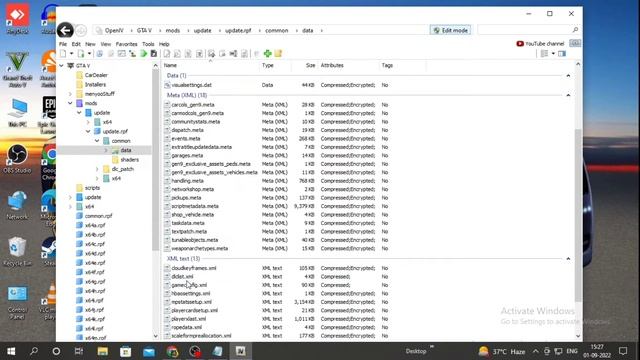
Task: Expand the menyooStuff tree folder
Action: coord(70,94)
